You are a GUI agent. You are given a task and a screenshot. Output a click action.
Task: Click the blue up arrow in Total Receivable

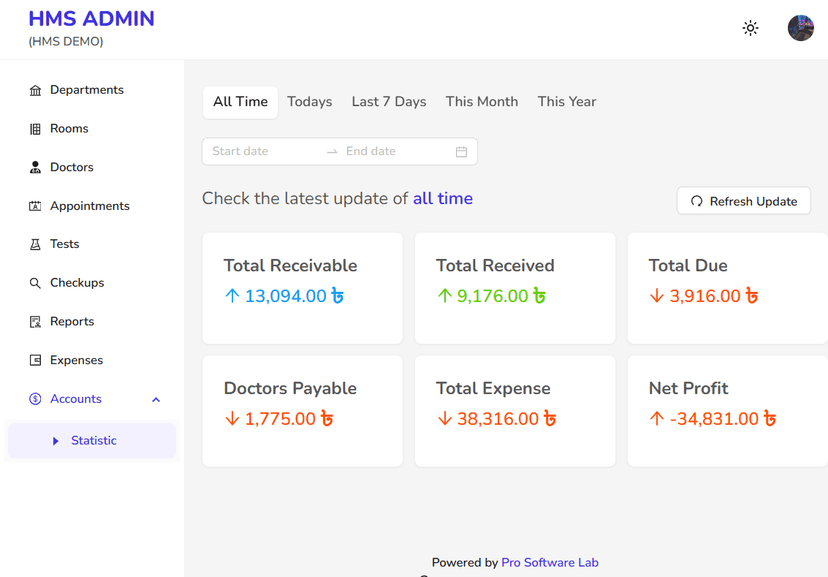point(232,296)
